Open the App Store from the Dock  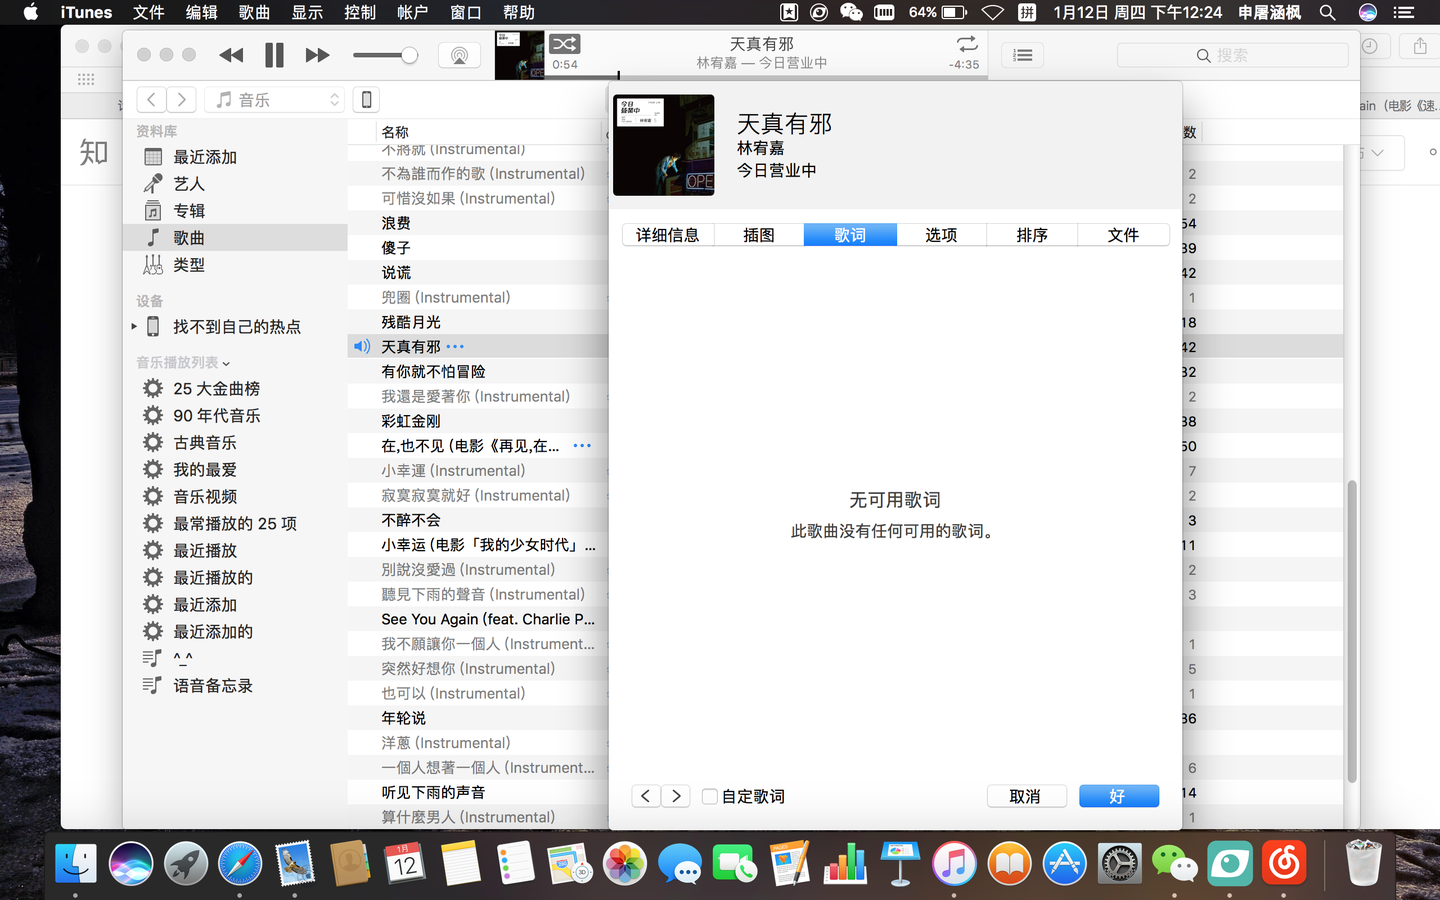[x=1065, y=864]
